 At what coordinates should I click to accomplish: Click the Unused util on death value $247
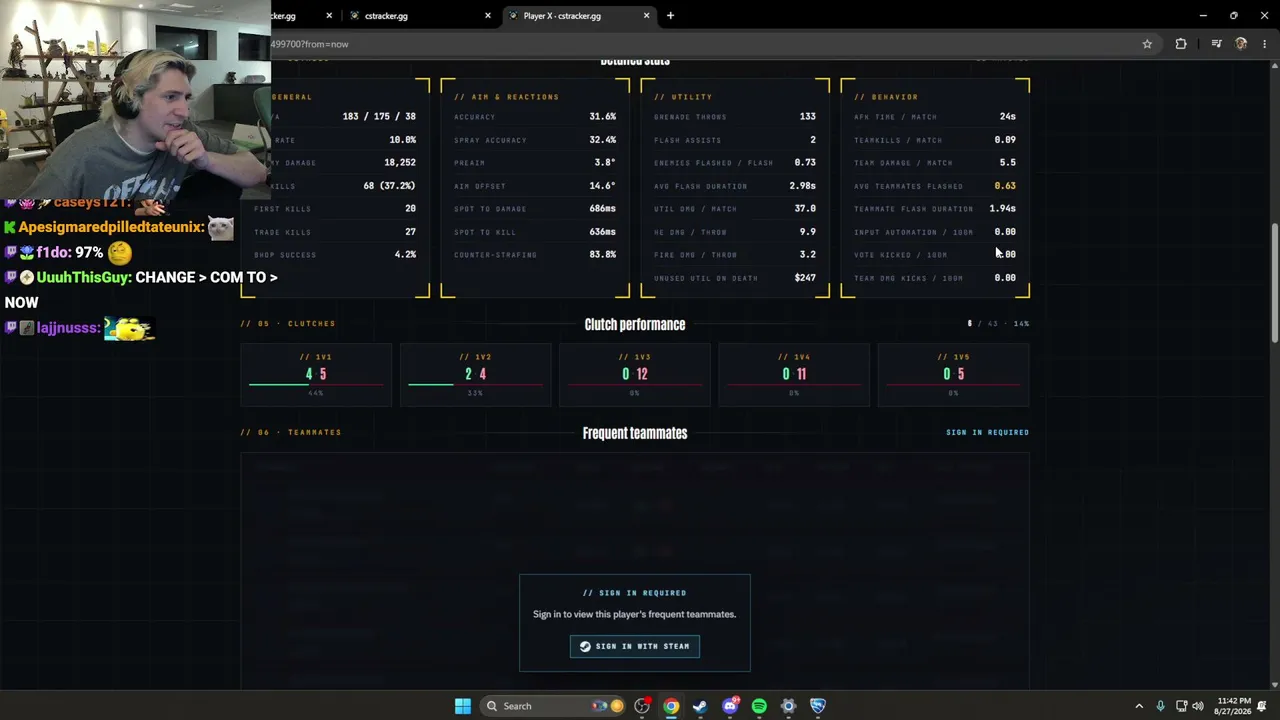point(805,278)
